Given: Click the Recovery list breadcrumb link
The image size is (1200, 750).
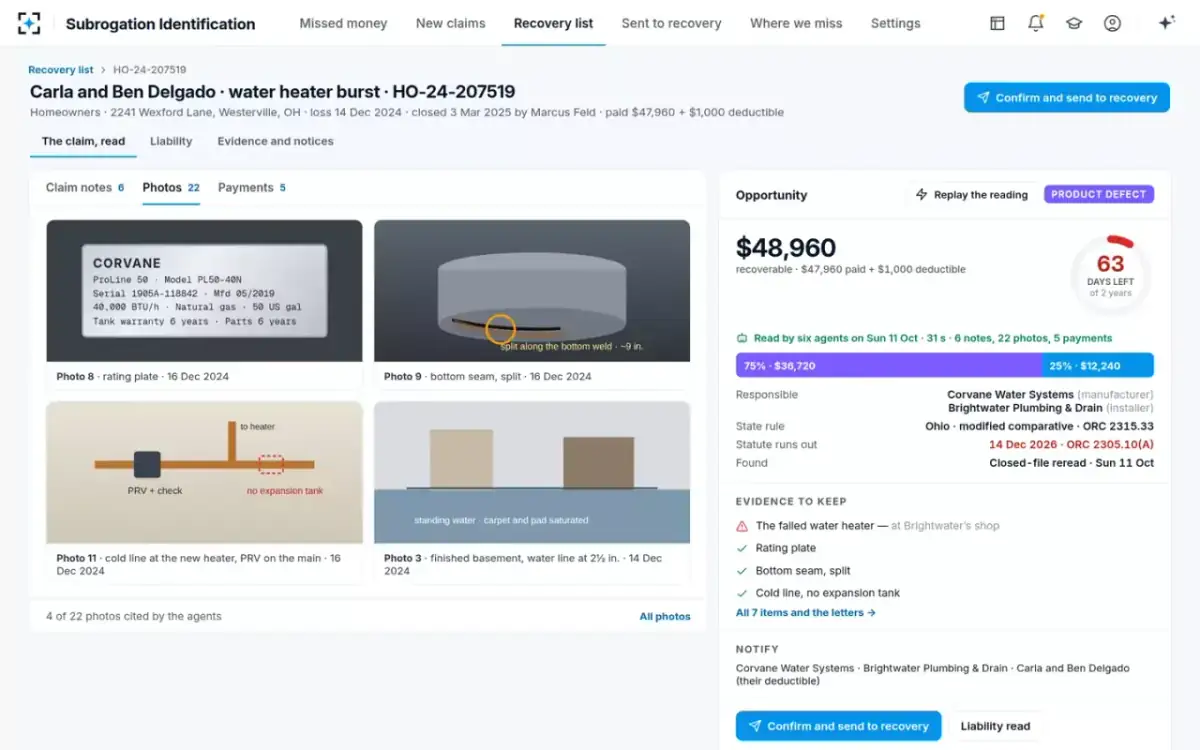Looking at the screenshot, I should 61,70.
